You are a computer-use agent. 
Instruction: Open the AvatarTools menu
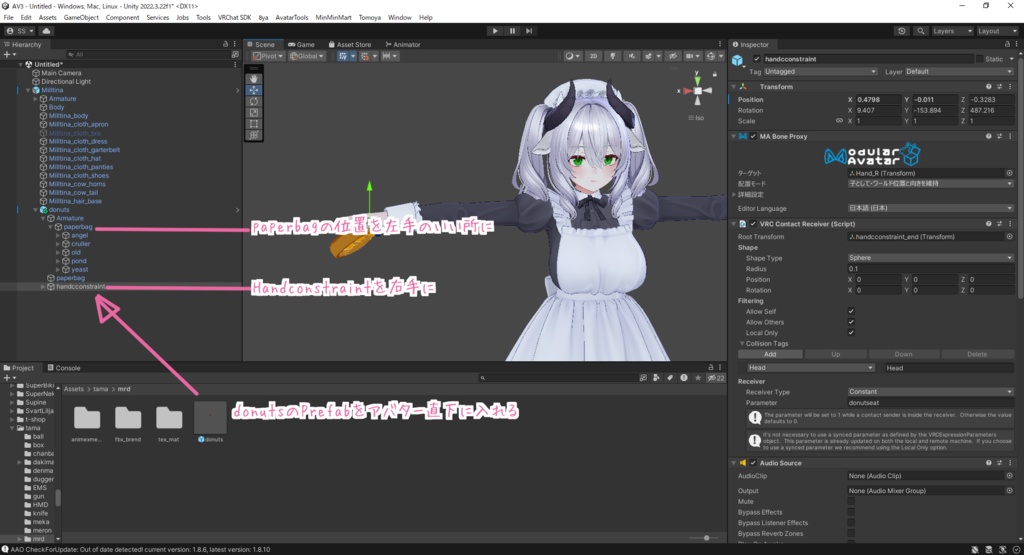(x=291, y=18)
